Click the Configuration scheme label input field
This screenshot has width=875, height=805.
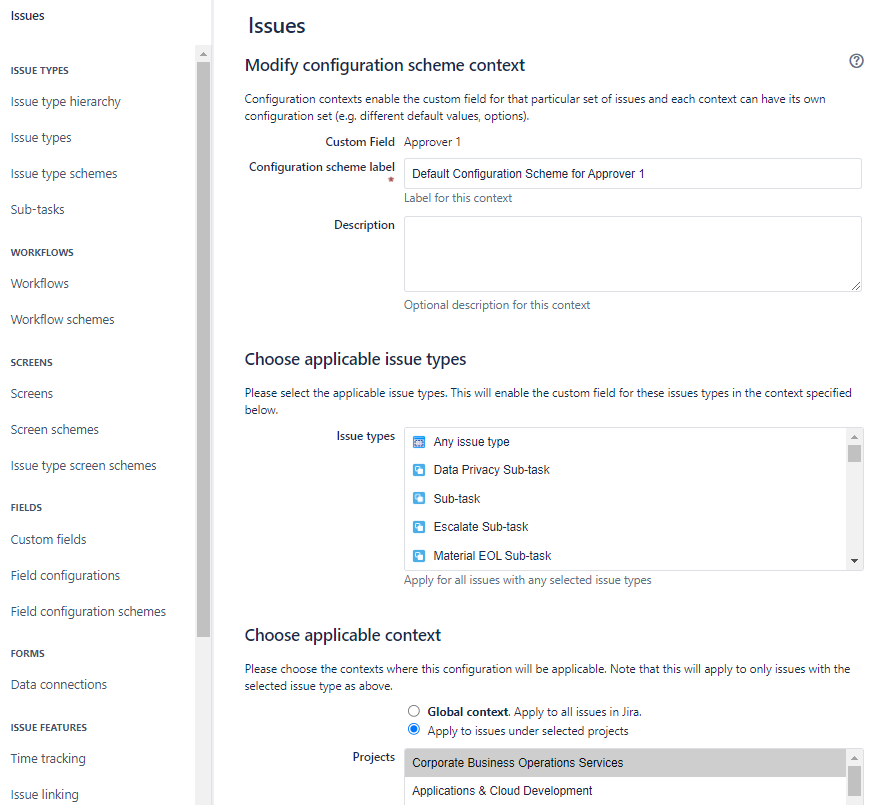point(632,173)
